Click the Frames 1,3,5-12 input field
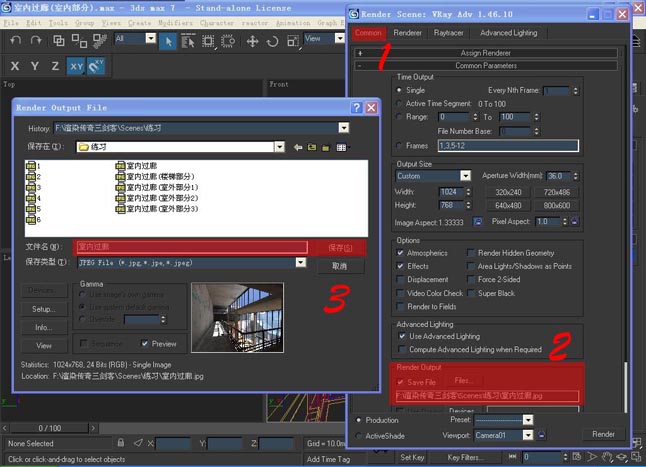The height and width of the screenshot is (467, 646). [x=508, y=145]
